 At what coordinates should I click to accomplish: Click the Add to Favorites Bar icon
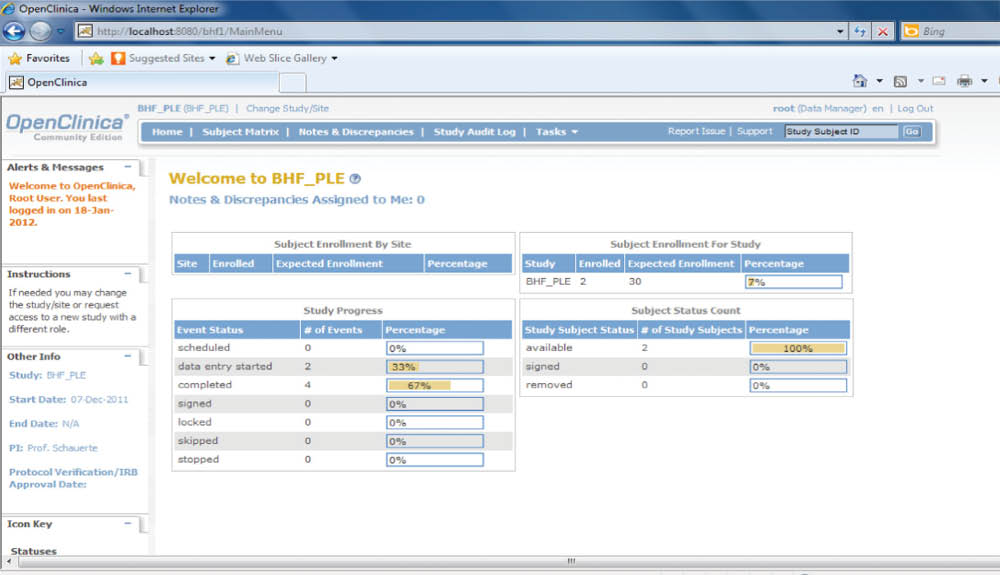tap(96, 58)
